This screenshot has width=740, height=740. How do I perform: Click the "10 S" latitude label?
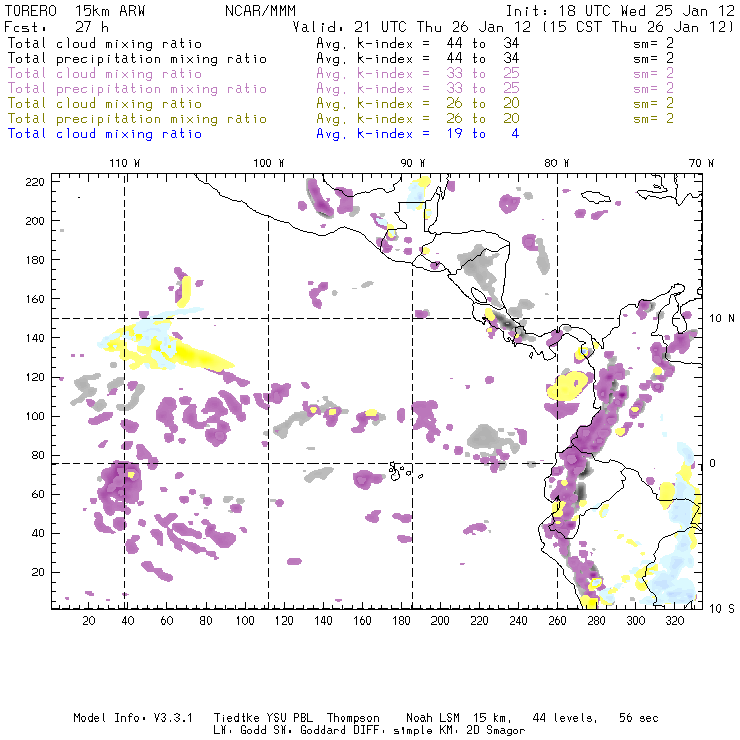tap(722, 609)
